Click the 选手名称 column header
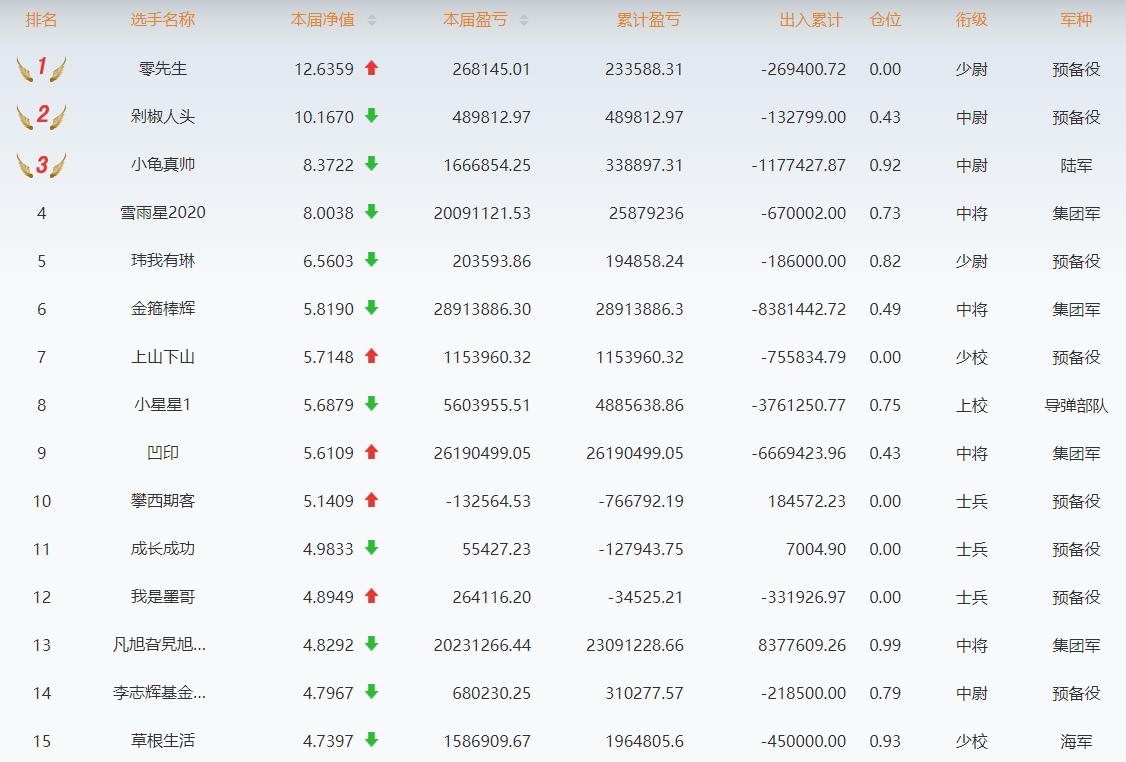Image resolution: width=1126 pixels, height=762 pixels. coord(162,20)
